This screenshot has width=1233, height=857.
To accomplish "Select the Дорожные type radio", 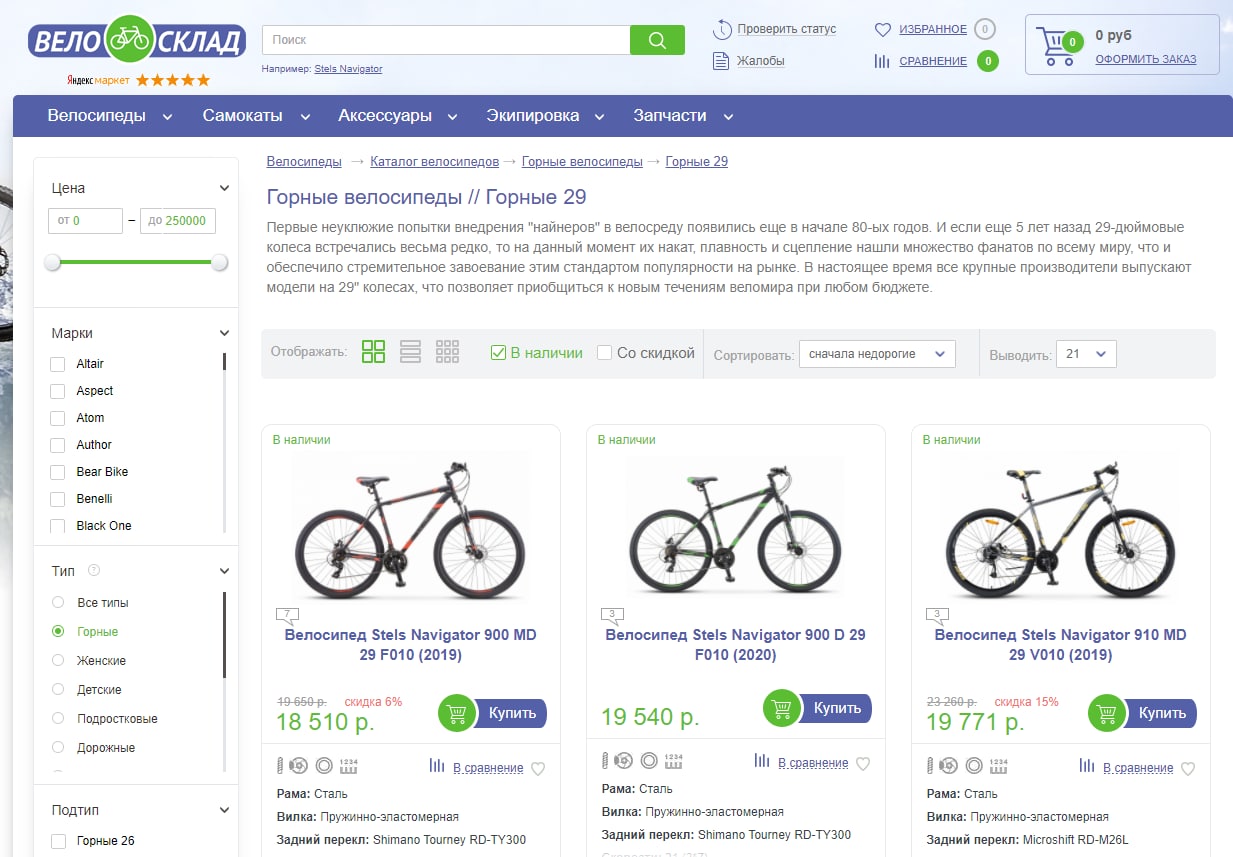I will point(58,747).
